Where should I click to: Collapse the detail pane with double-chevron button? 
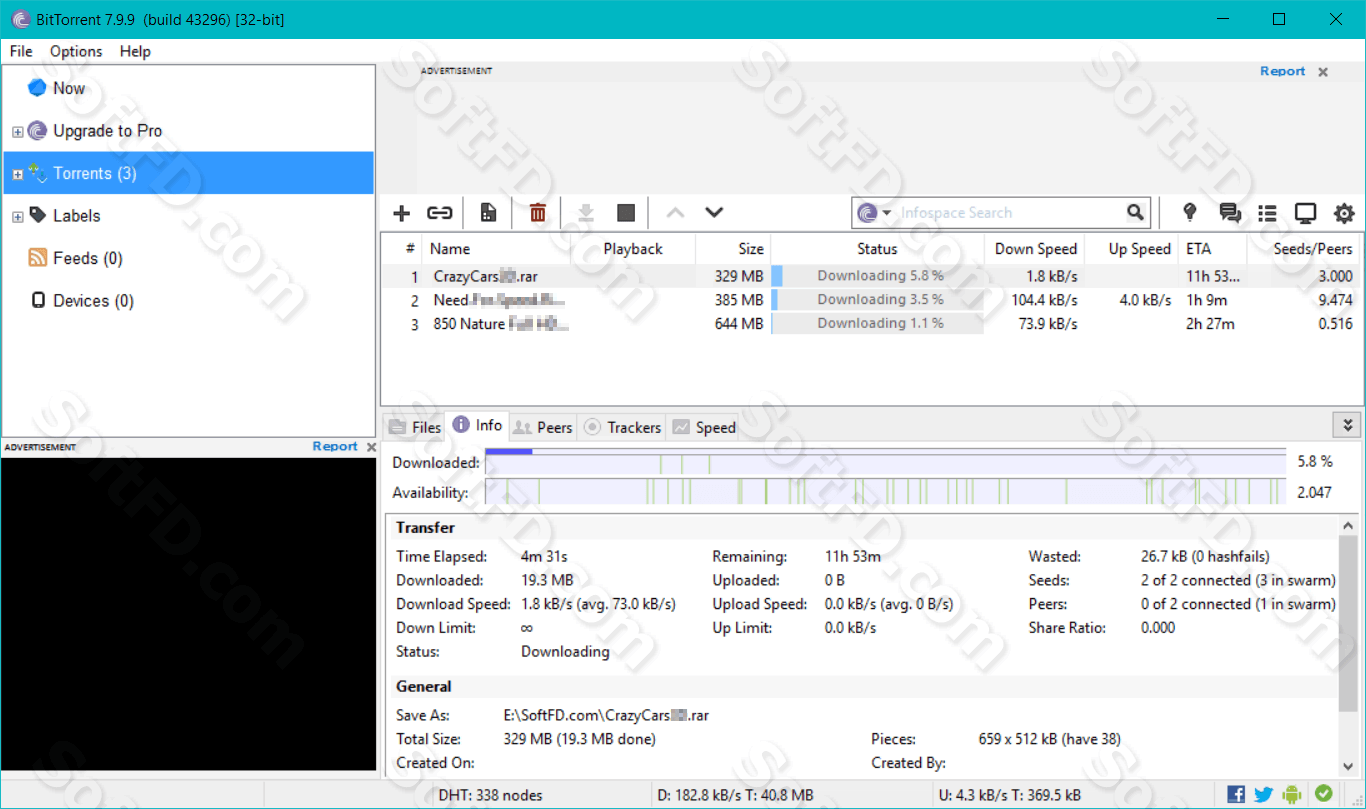(x=1347, y=425)
